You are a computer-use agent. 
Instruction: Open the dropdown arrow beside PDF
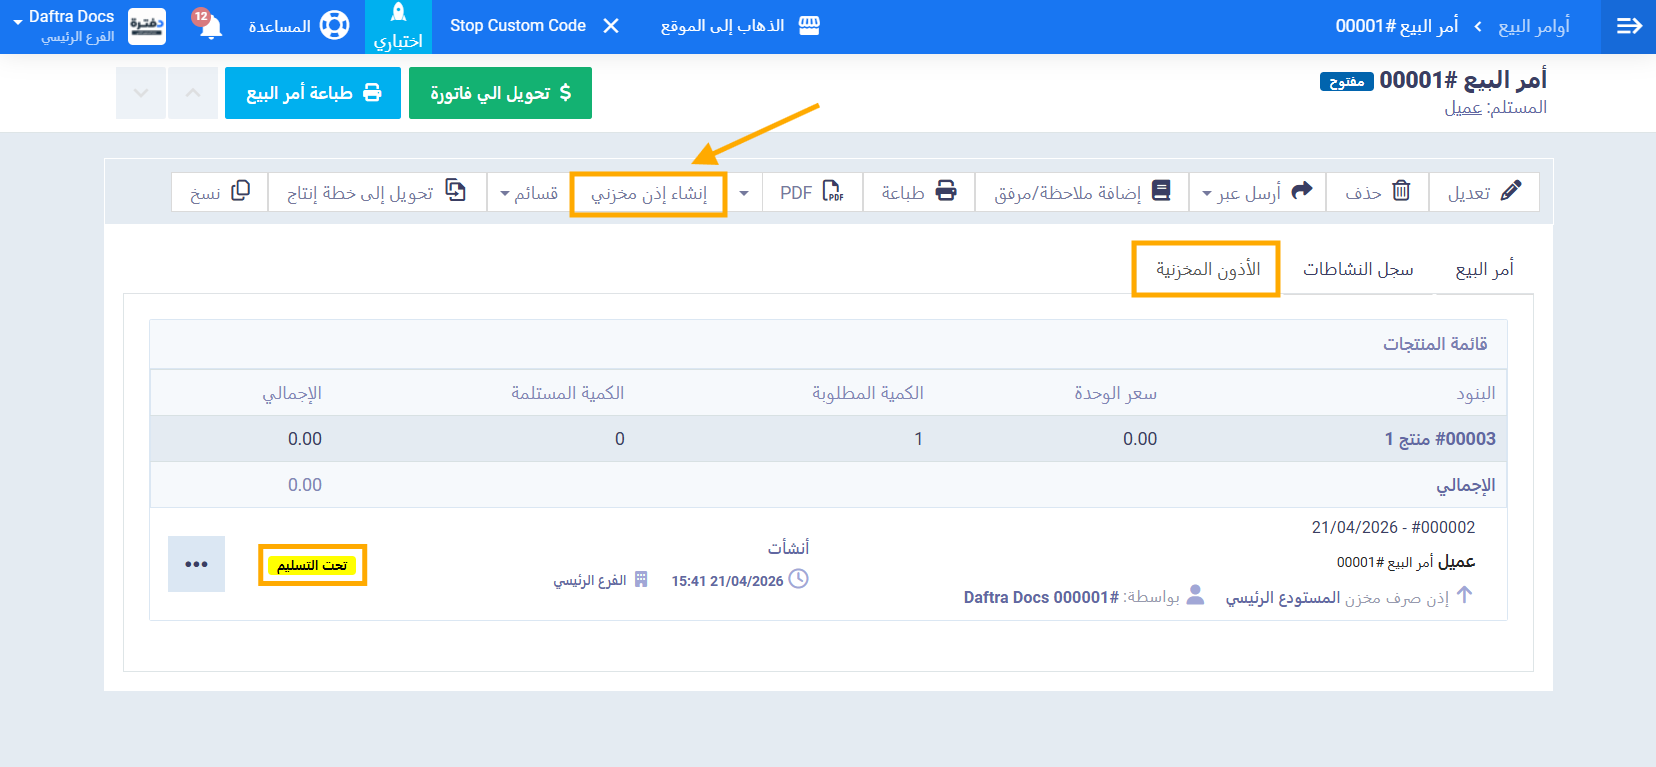click(744, 192)
